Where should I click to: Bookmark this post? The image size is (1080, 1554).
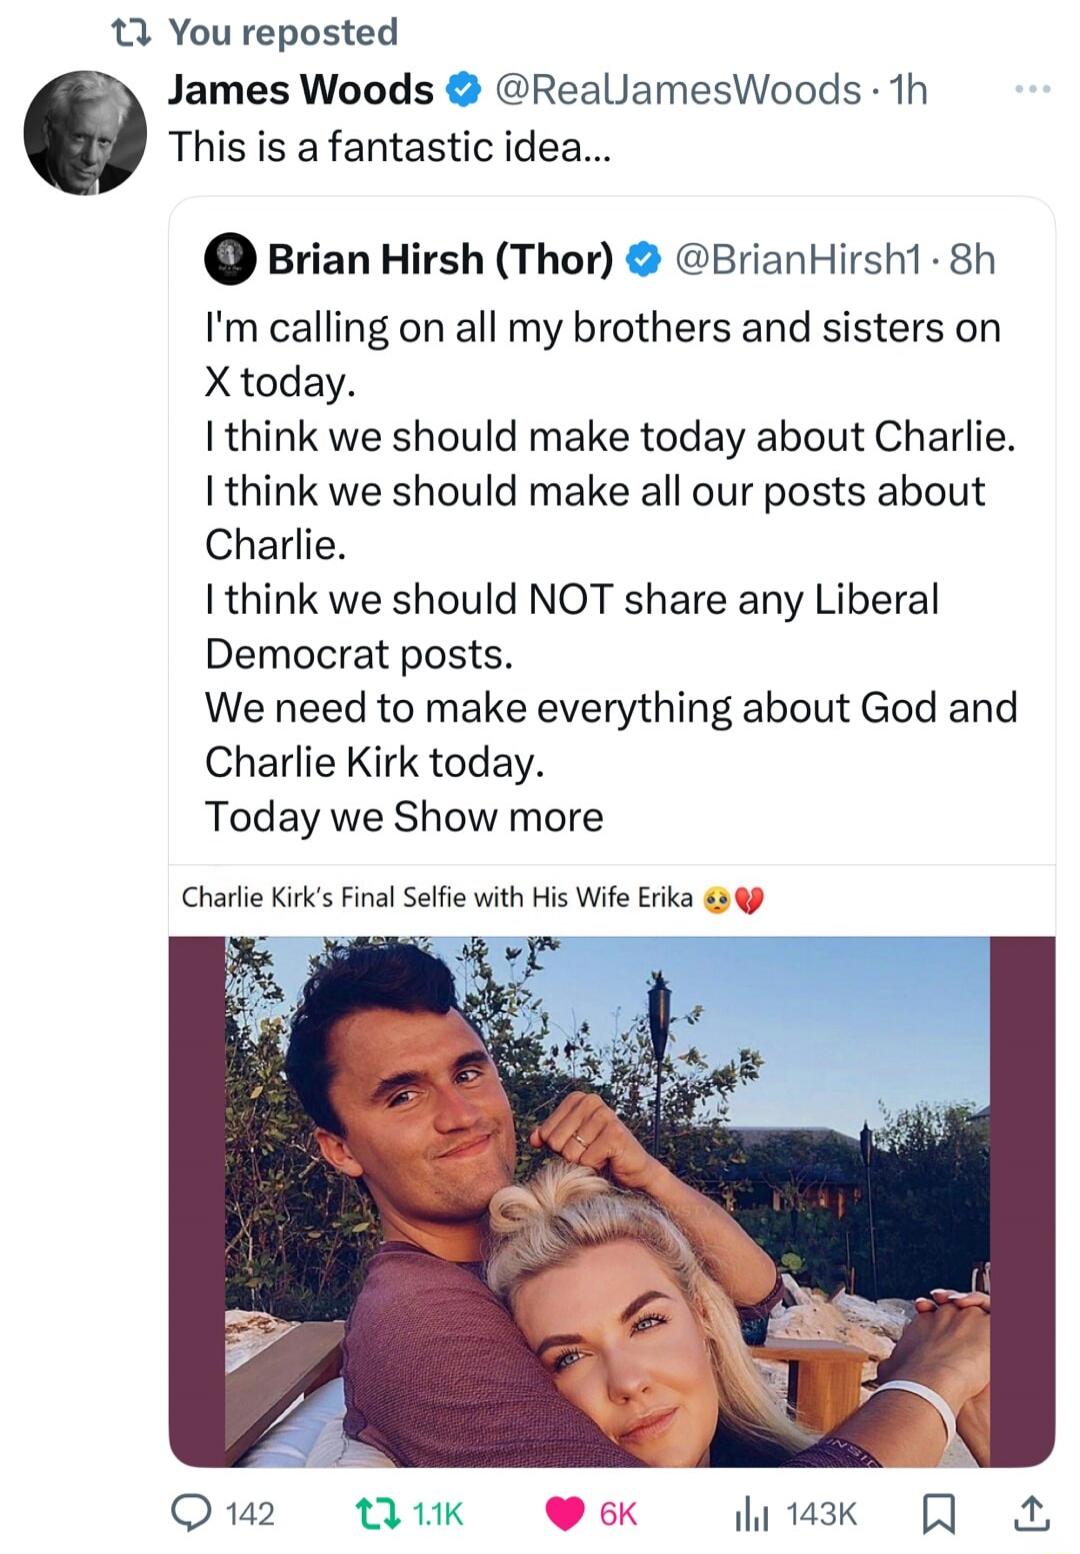coord(938,1512)
